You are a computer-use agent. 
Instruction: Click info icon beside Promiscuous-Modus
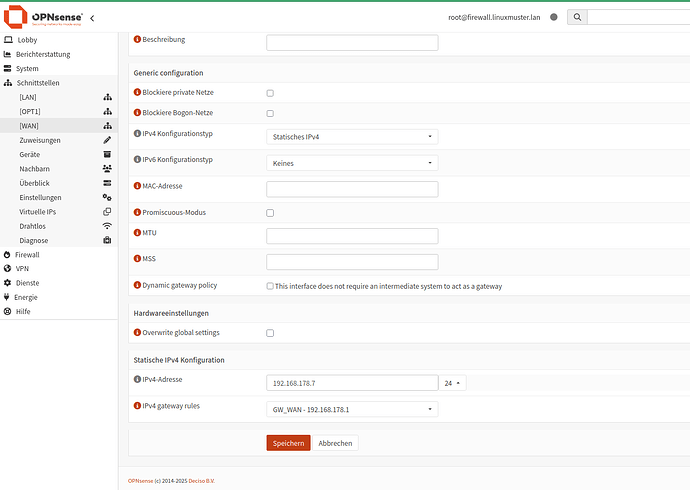(x=138, y=213)
